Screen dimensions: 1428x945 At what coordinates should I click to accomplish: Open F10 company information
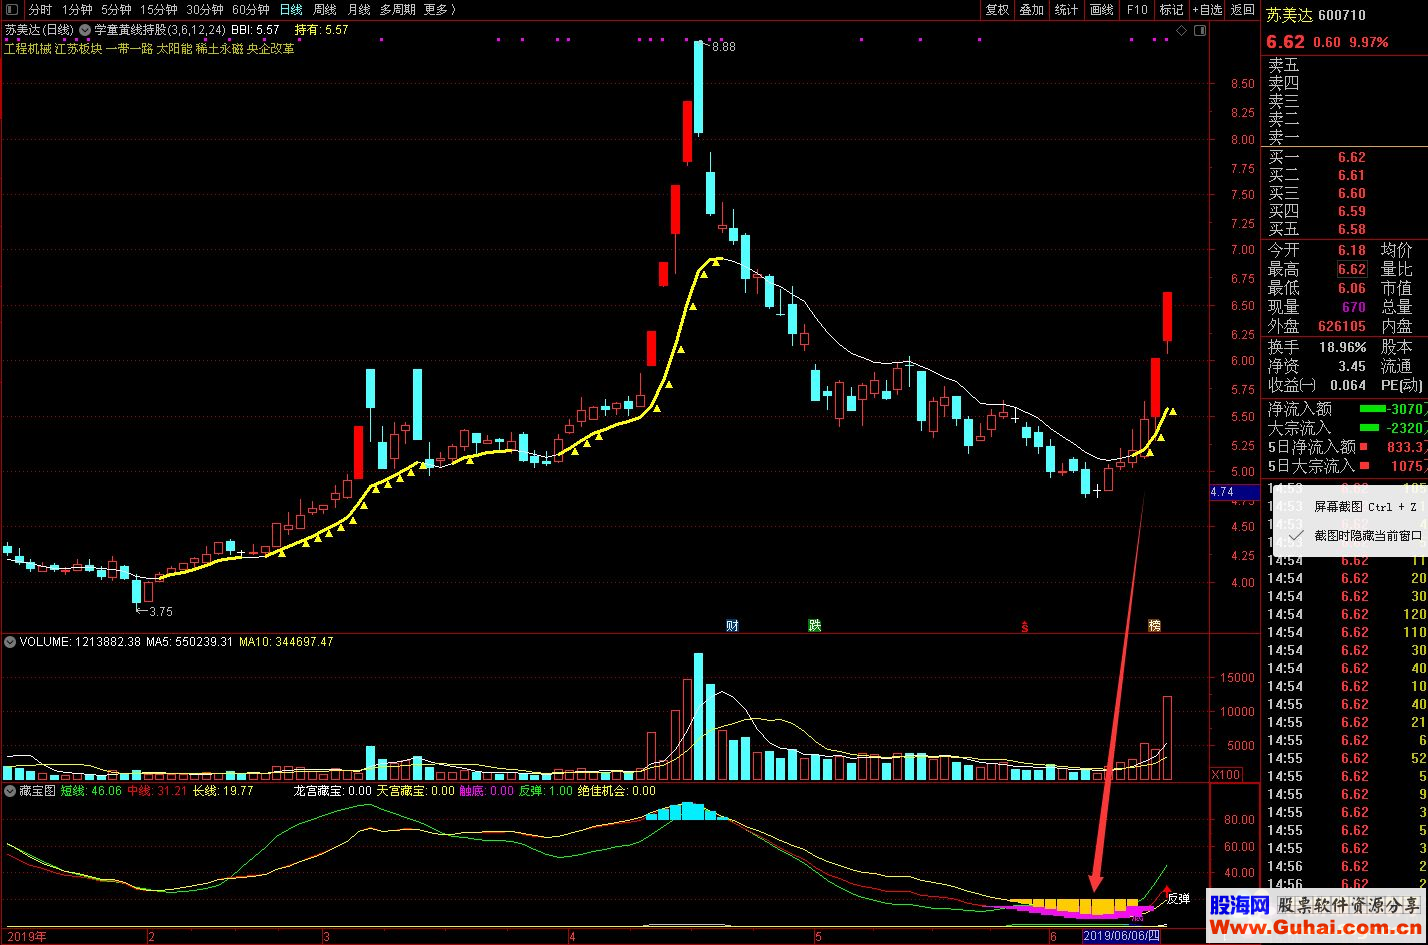pos(1137,9)
